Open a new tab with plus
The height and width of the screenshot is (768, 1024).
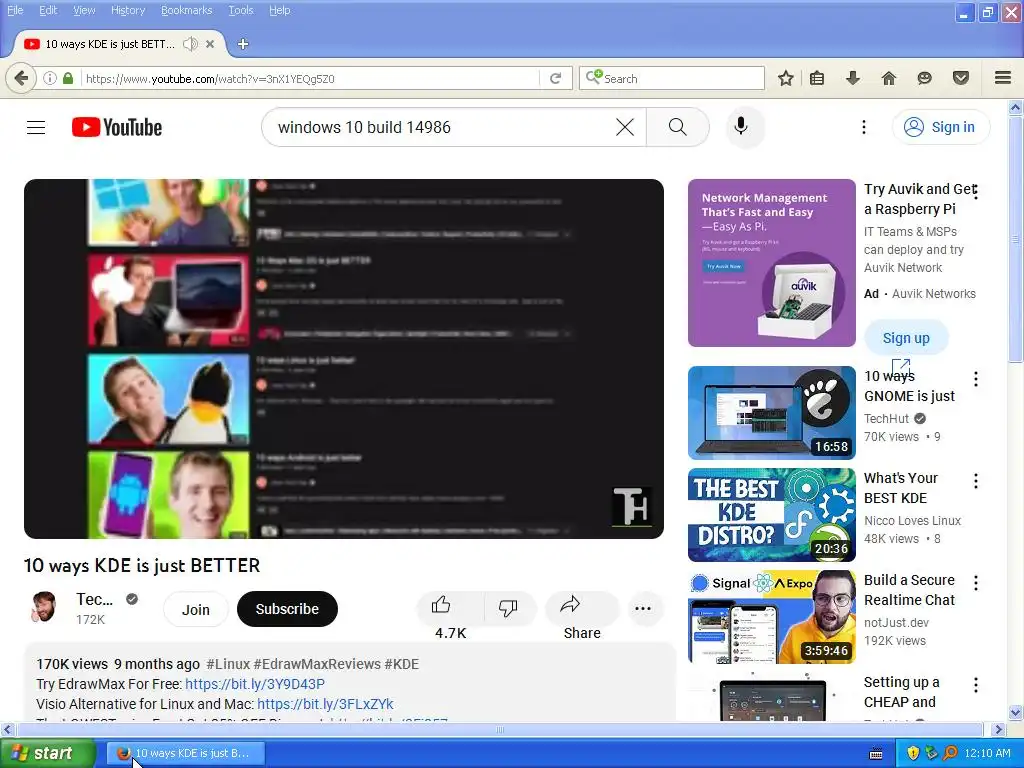pos(243,44)
